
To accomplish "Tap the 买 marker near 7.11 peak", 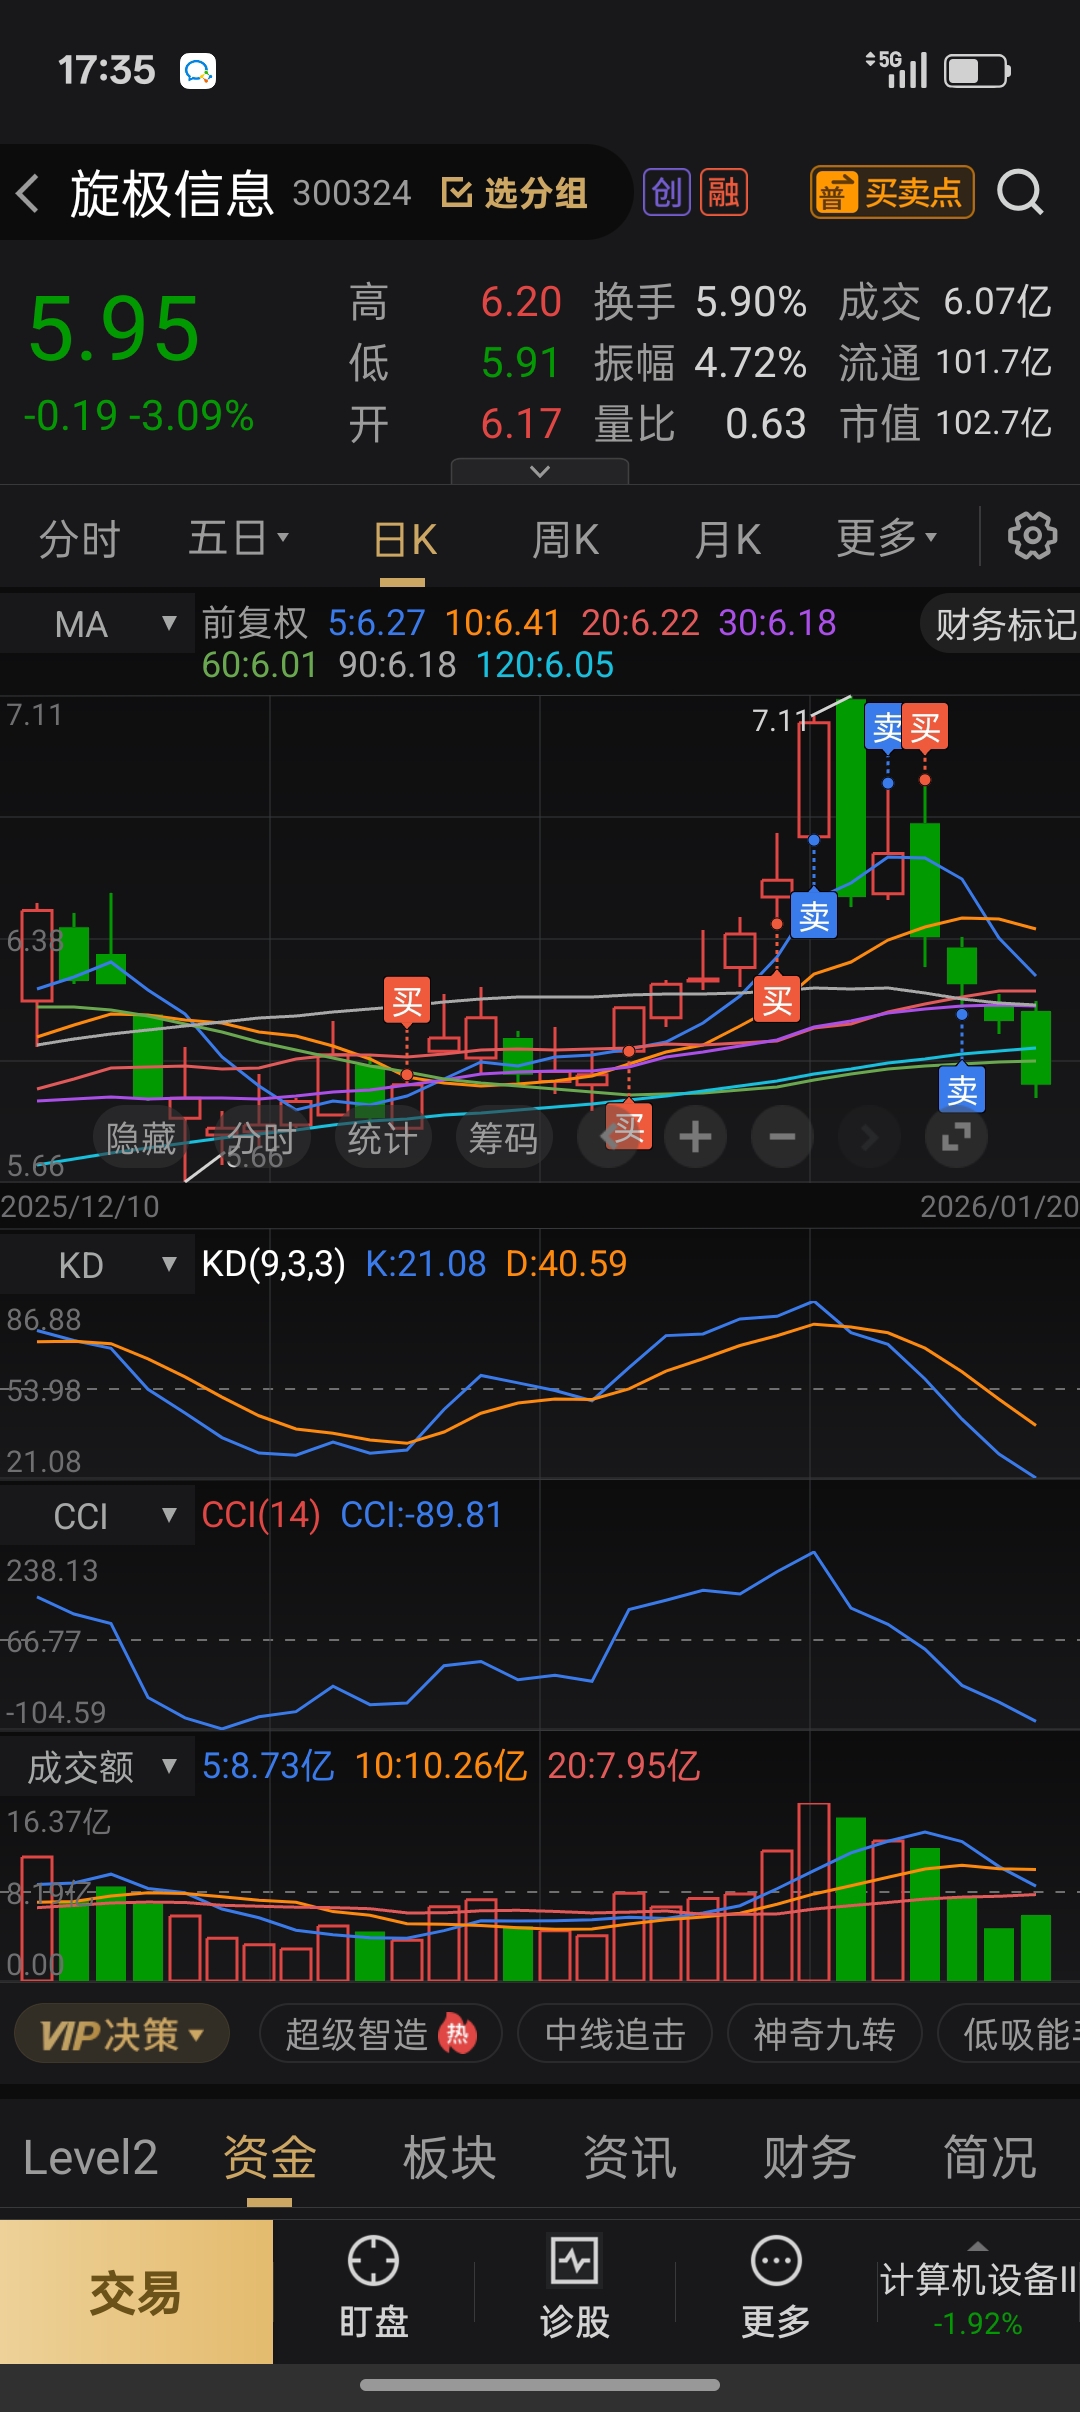I will point(925,727).
